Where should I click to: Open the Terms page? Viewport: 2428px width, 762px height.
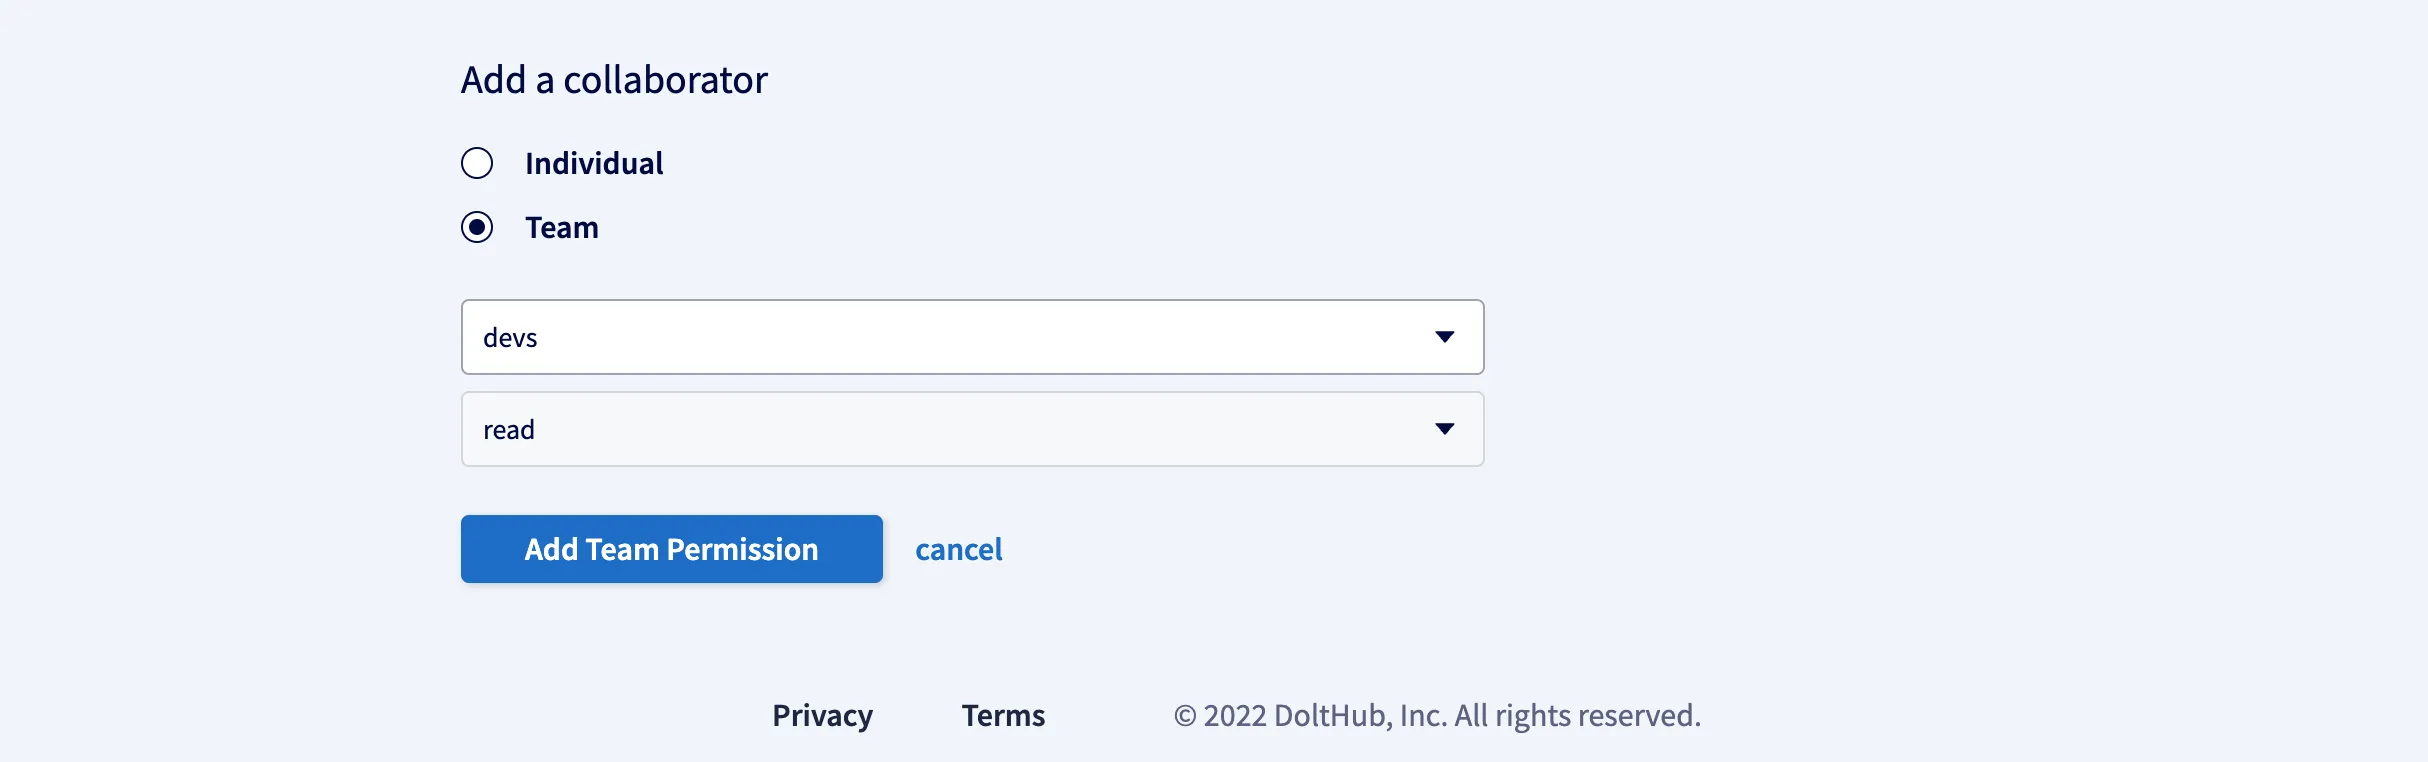[1002, 715]
